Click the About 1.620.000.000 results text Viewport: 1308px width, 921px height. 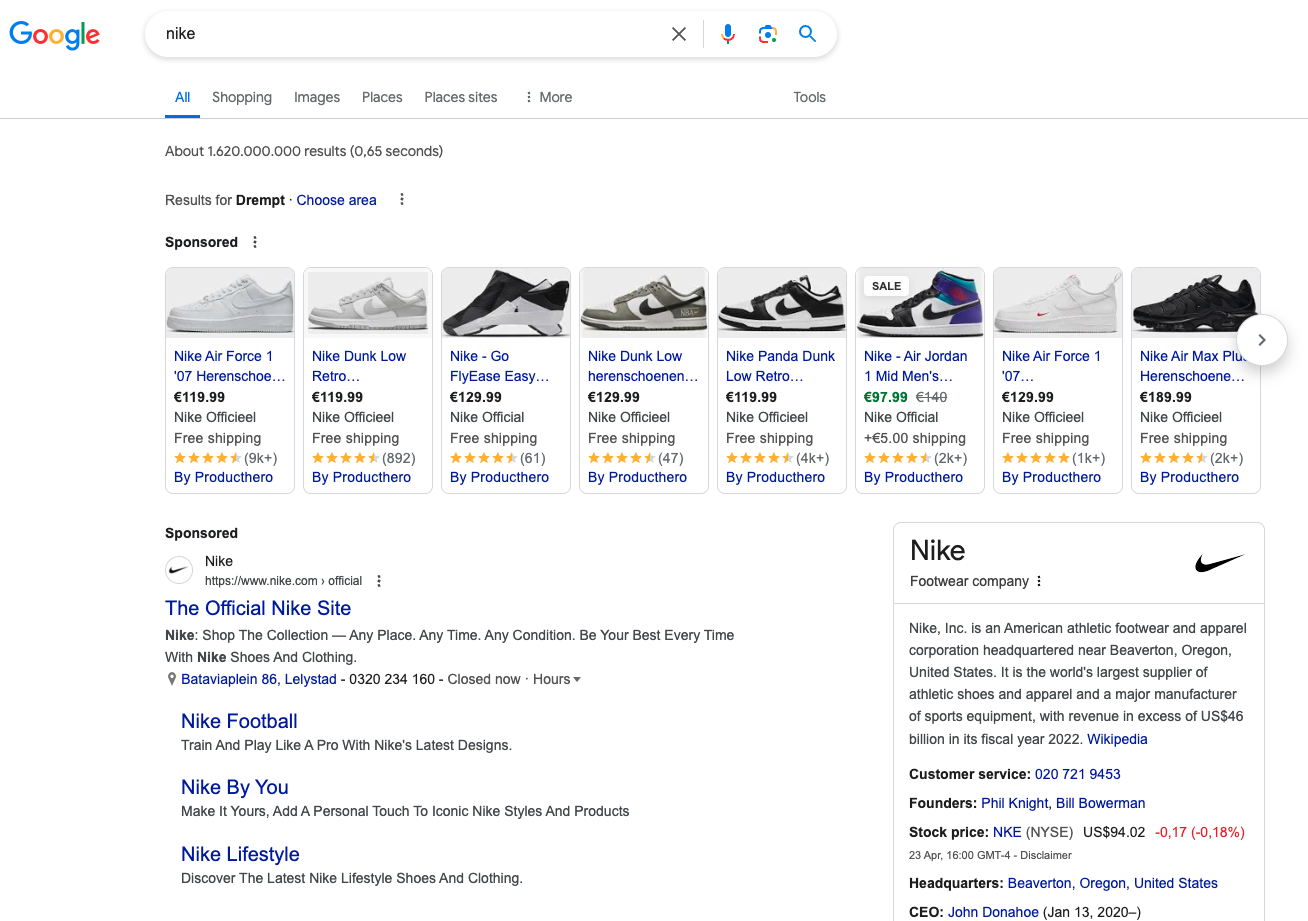coord(304,151)
